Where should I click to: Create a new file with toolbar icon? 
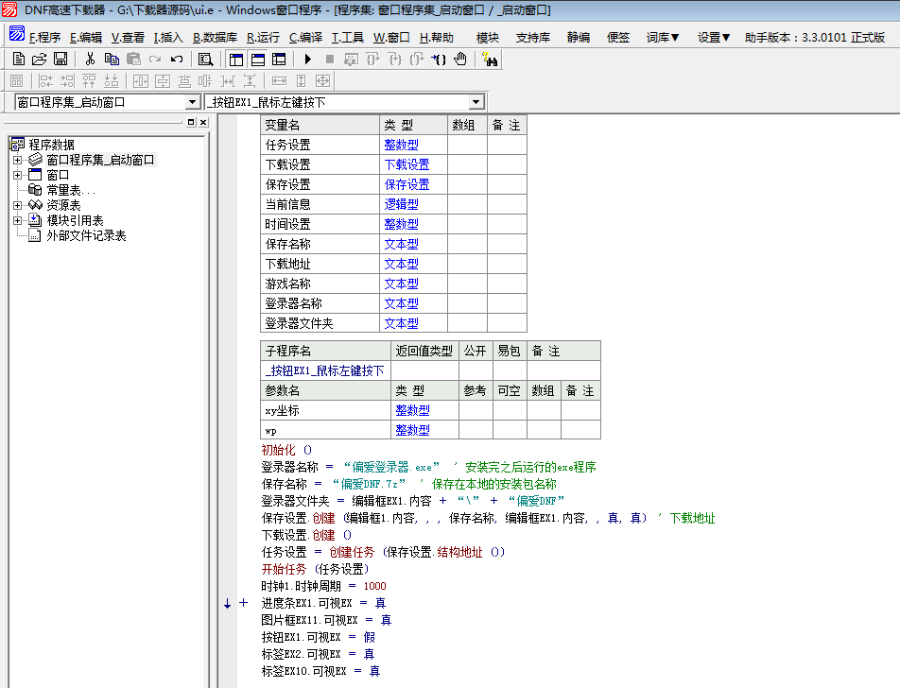18,59
